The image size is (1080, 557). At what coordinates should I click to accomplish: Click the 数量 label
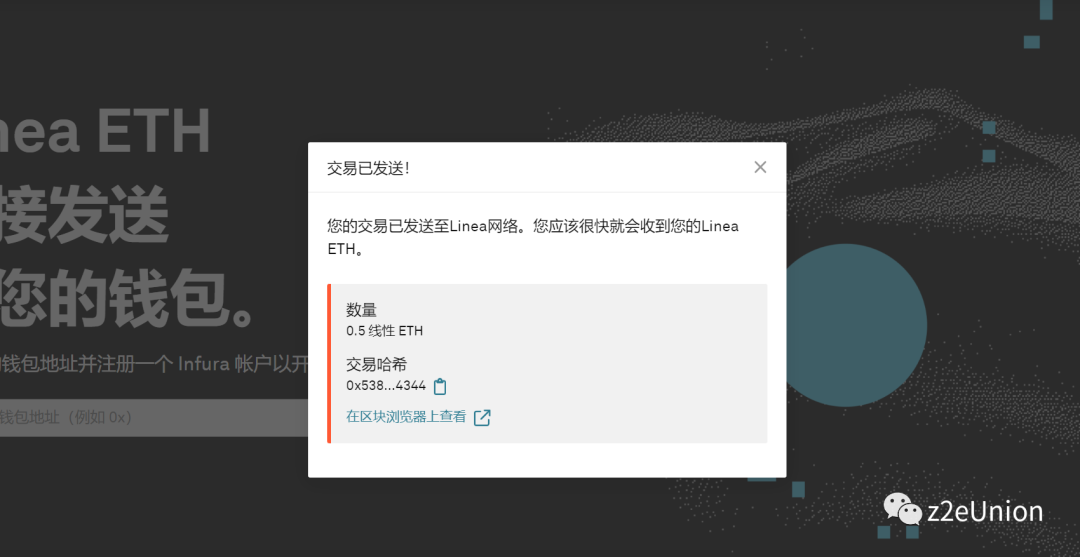(x=362, y=310)
